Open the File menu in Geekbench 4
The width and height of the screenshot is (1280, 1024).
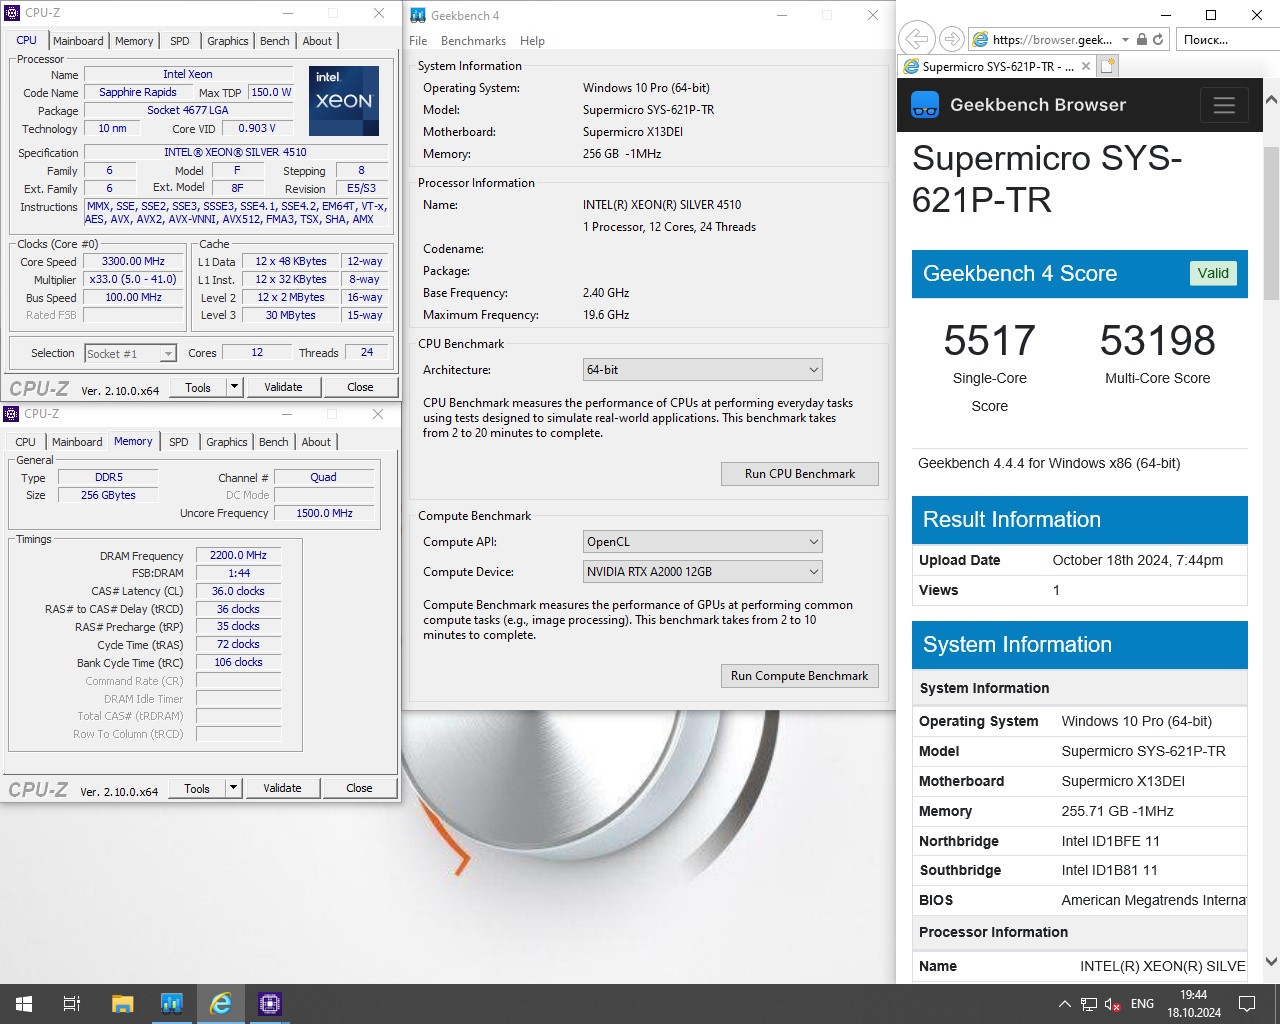point(418,41)
